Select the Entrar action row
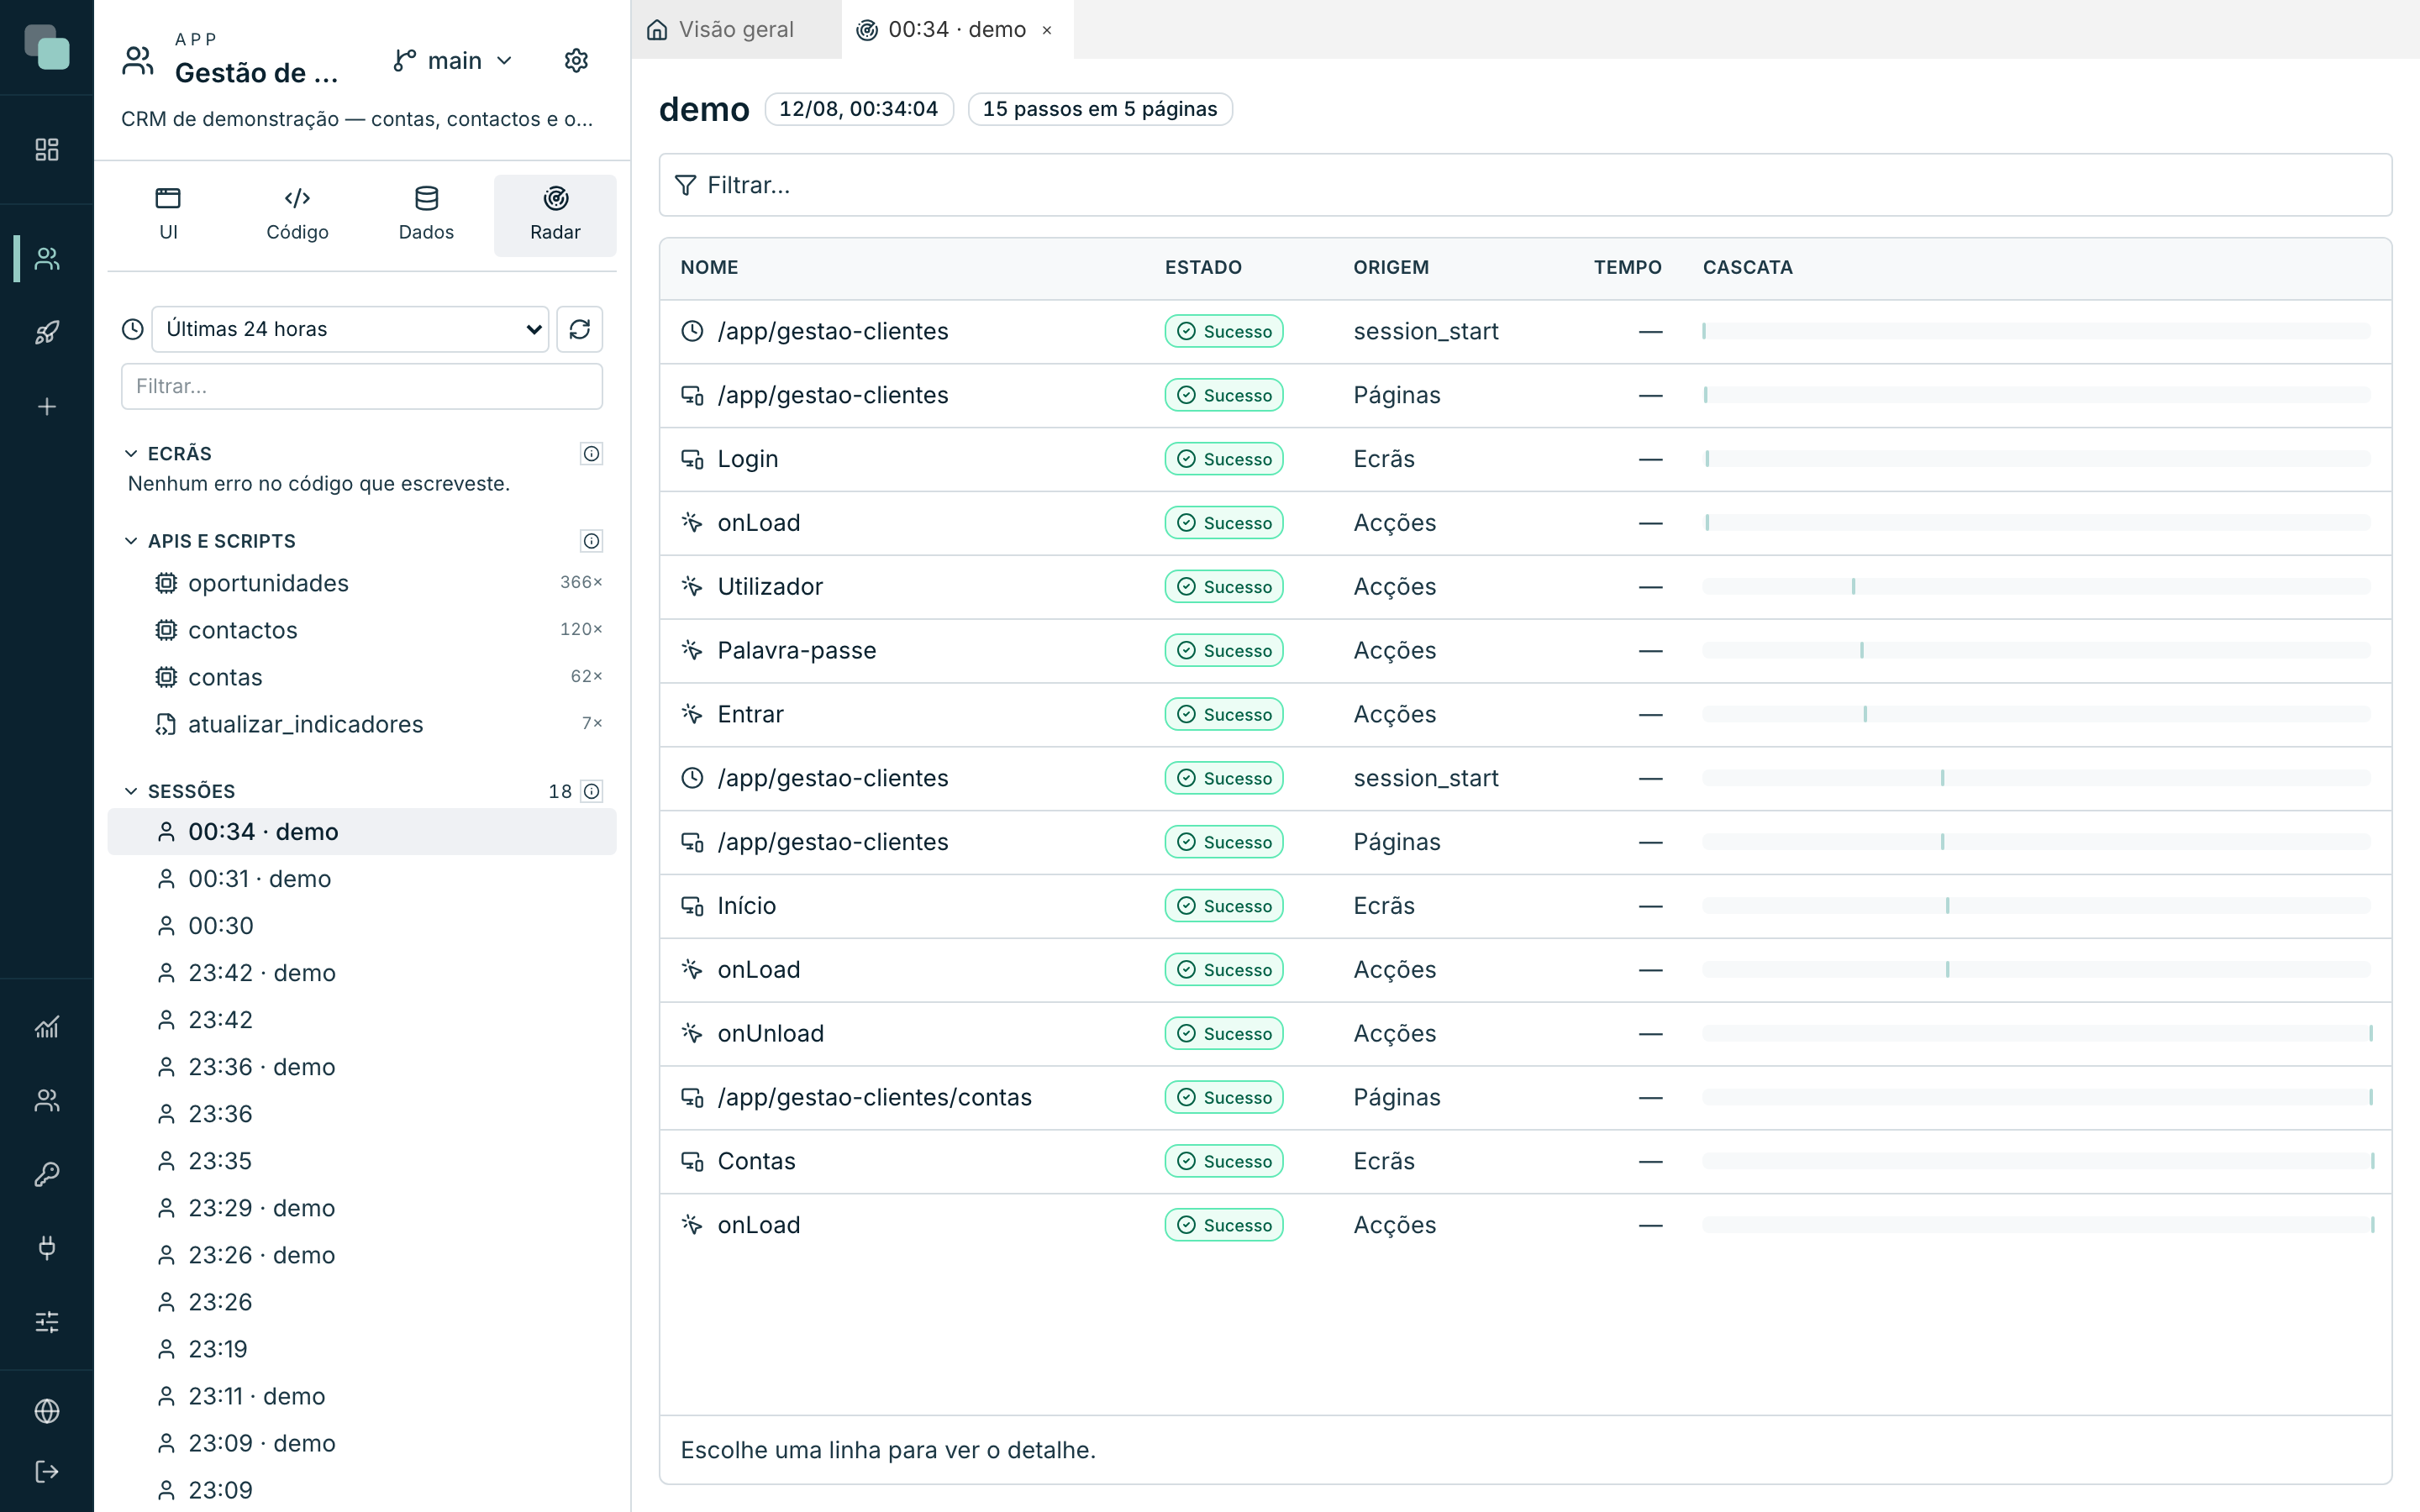Image resolution: width=2420 pixels, height=1512 pixels. click(1525, 715)
